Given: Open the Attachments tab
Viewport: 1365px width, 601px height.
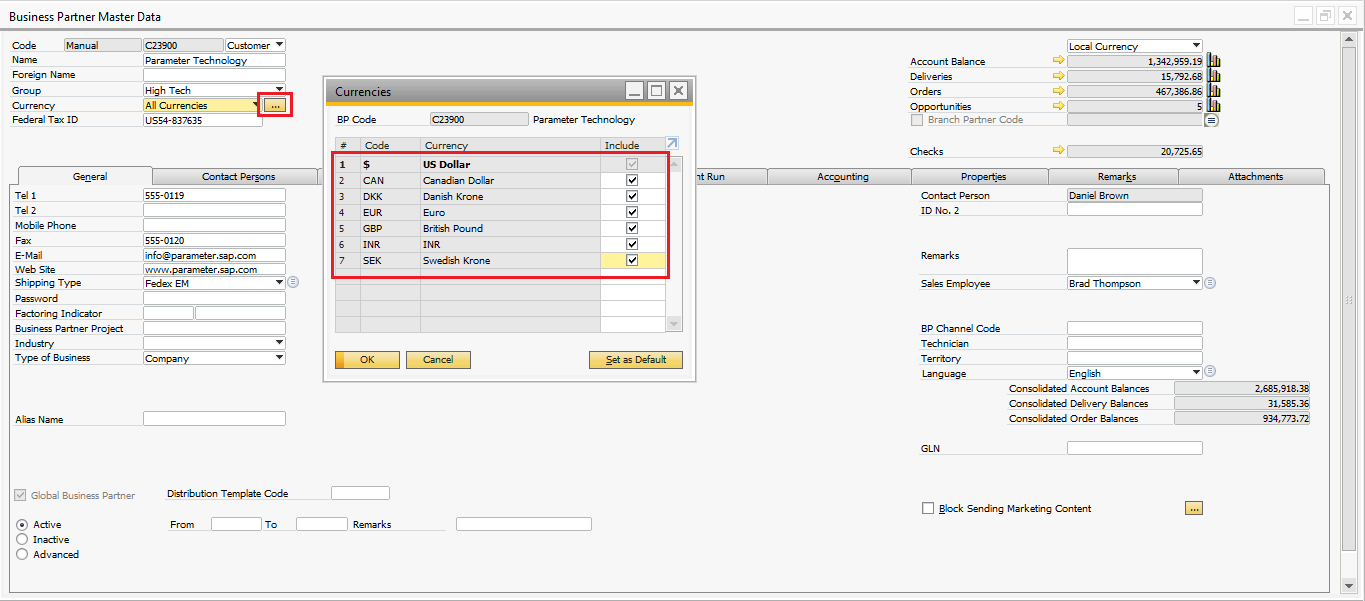Looking at the screenshot, I should [x=1255, y=177].
